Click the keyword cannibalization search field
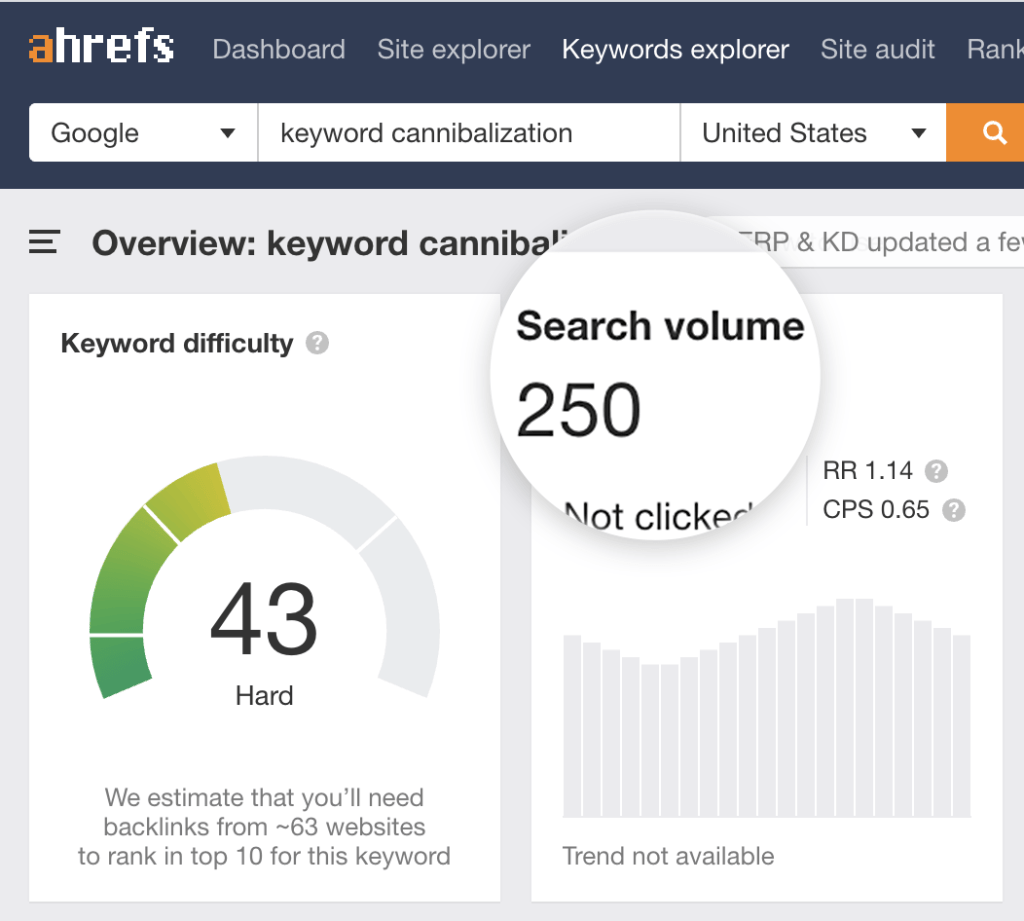 468,133
